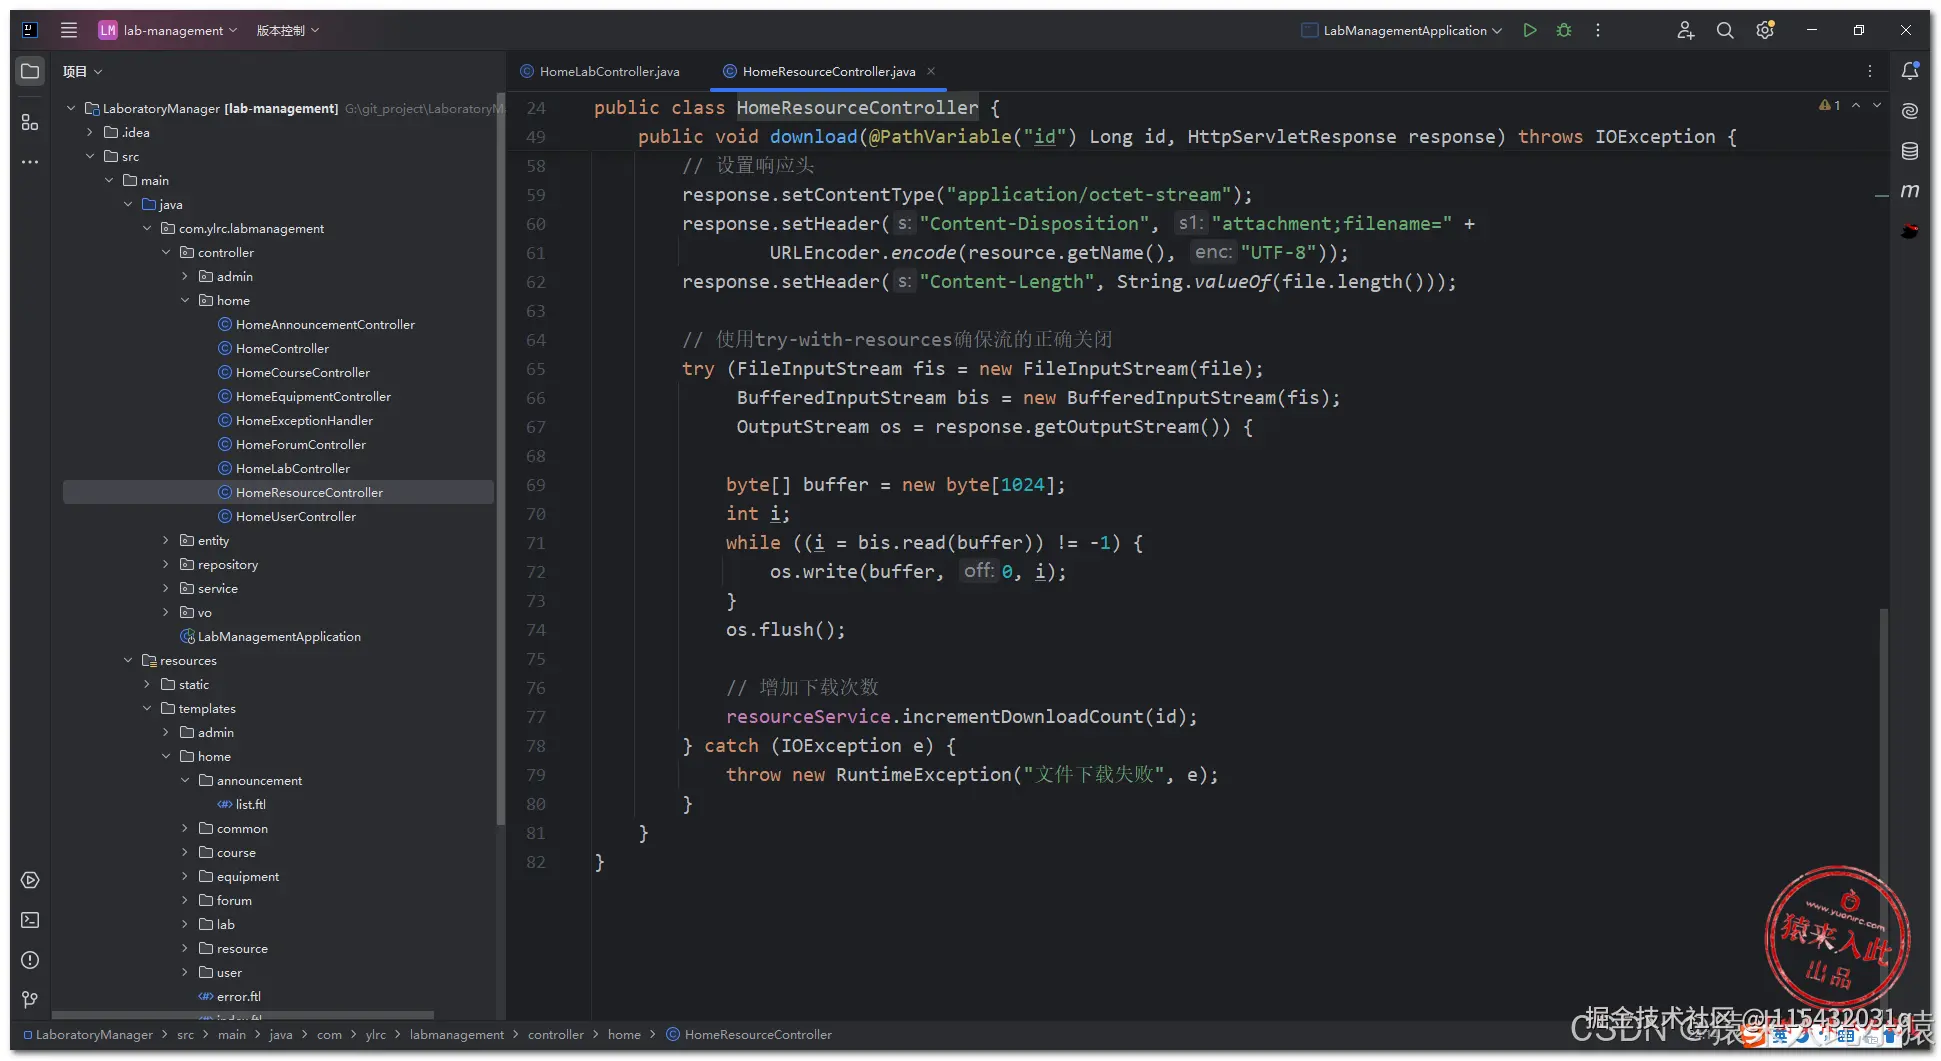Run LabManagementApplication
The height and width of the screenshot is (1061, 1941).
tap(1530, 30)
